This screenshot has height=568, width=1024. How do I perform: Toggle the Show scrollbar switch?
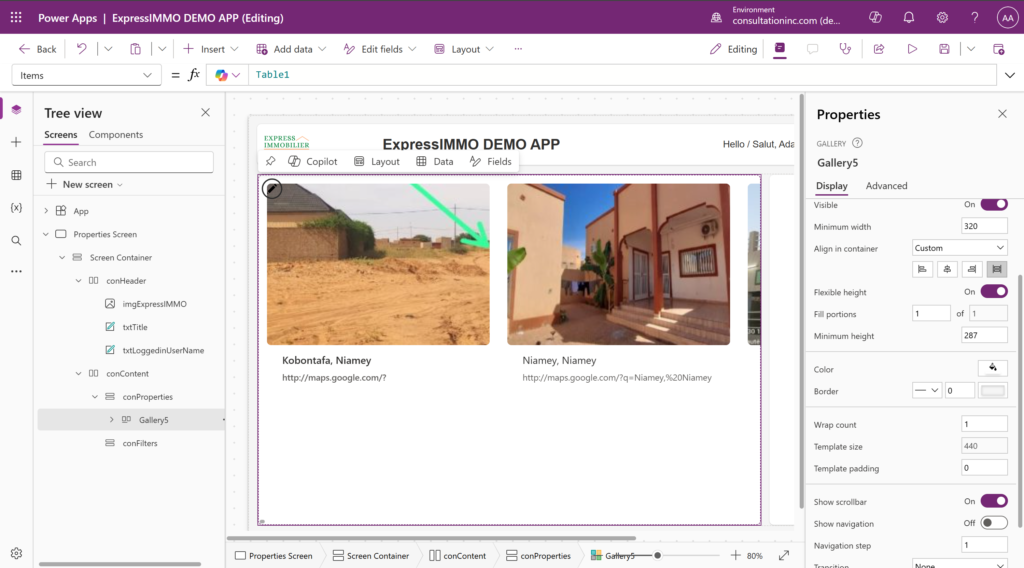point(994,501)
